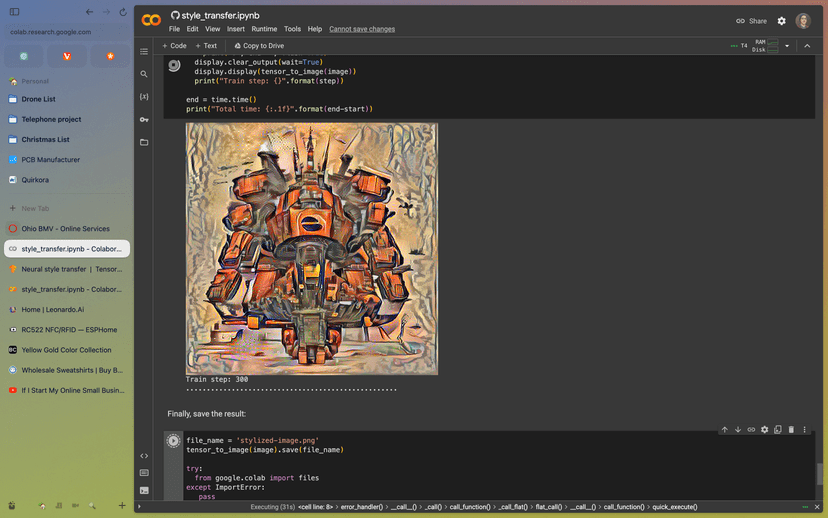Open the secrets key panel
Viewport: 828px width, 518px height.
point(144,120)
